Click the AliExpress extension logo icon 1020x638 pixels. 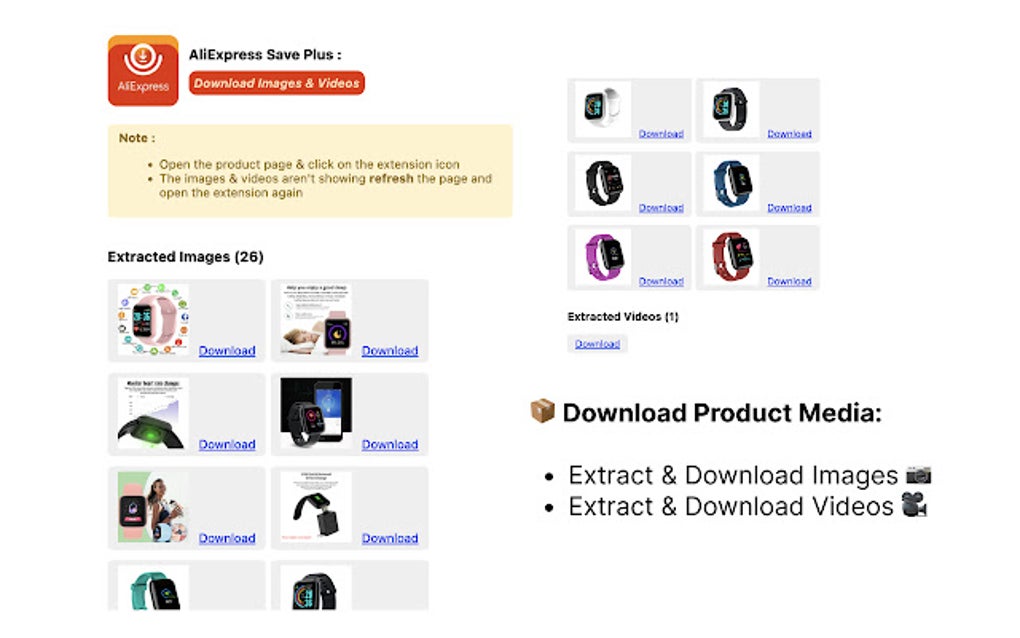(143, 69)
